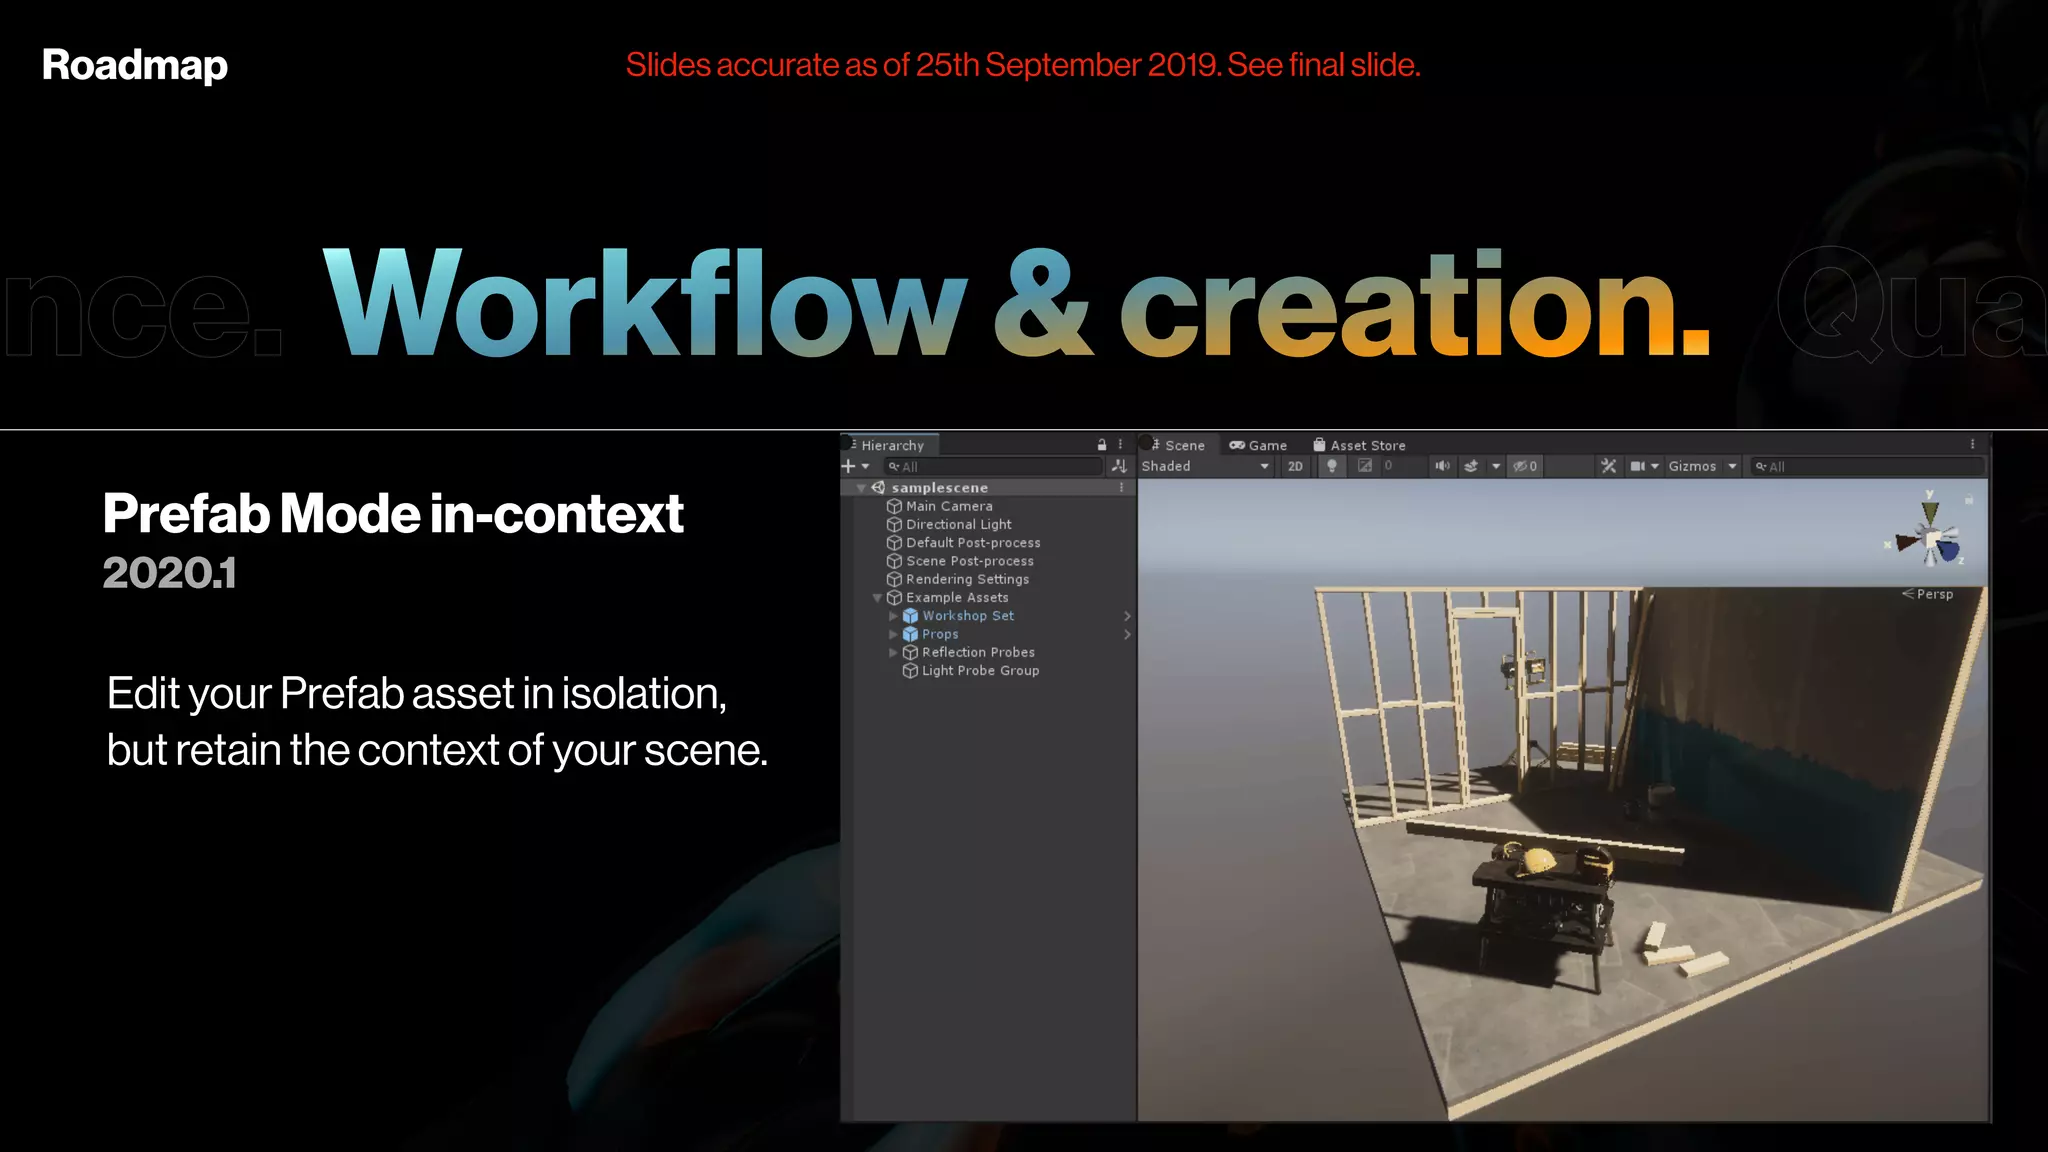This screenshot has height=1152, width=2048.
Task: Click the Hierarchy search field
Action: pyautogui.click(x=995, y=467)
